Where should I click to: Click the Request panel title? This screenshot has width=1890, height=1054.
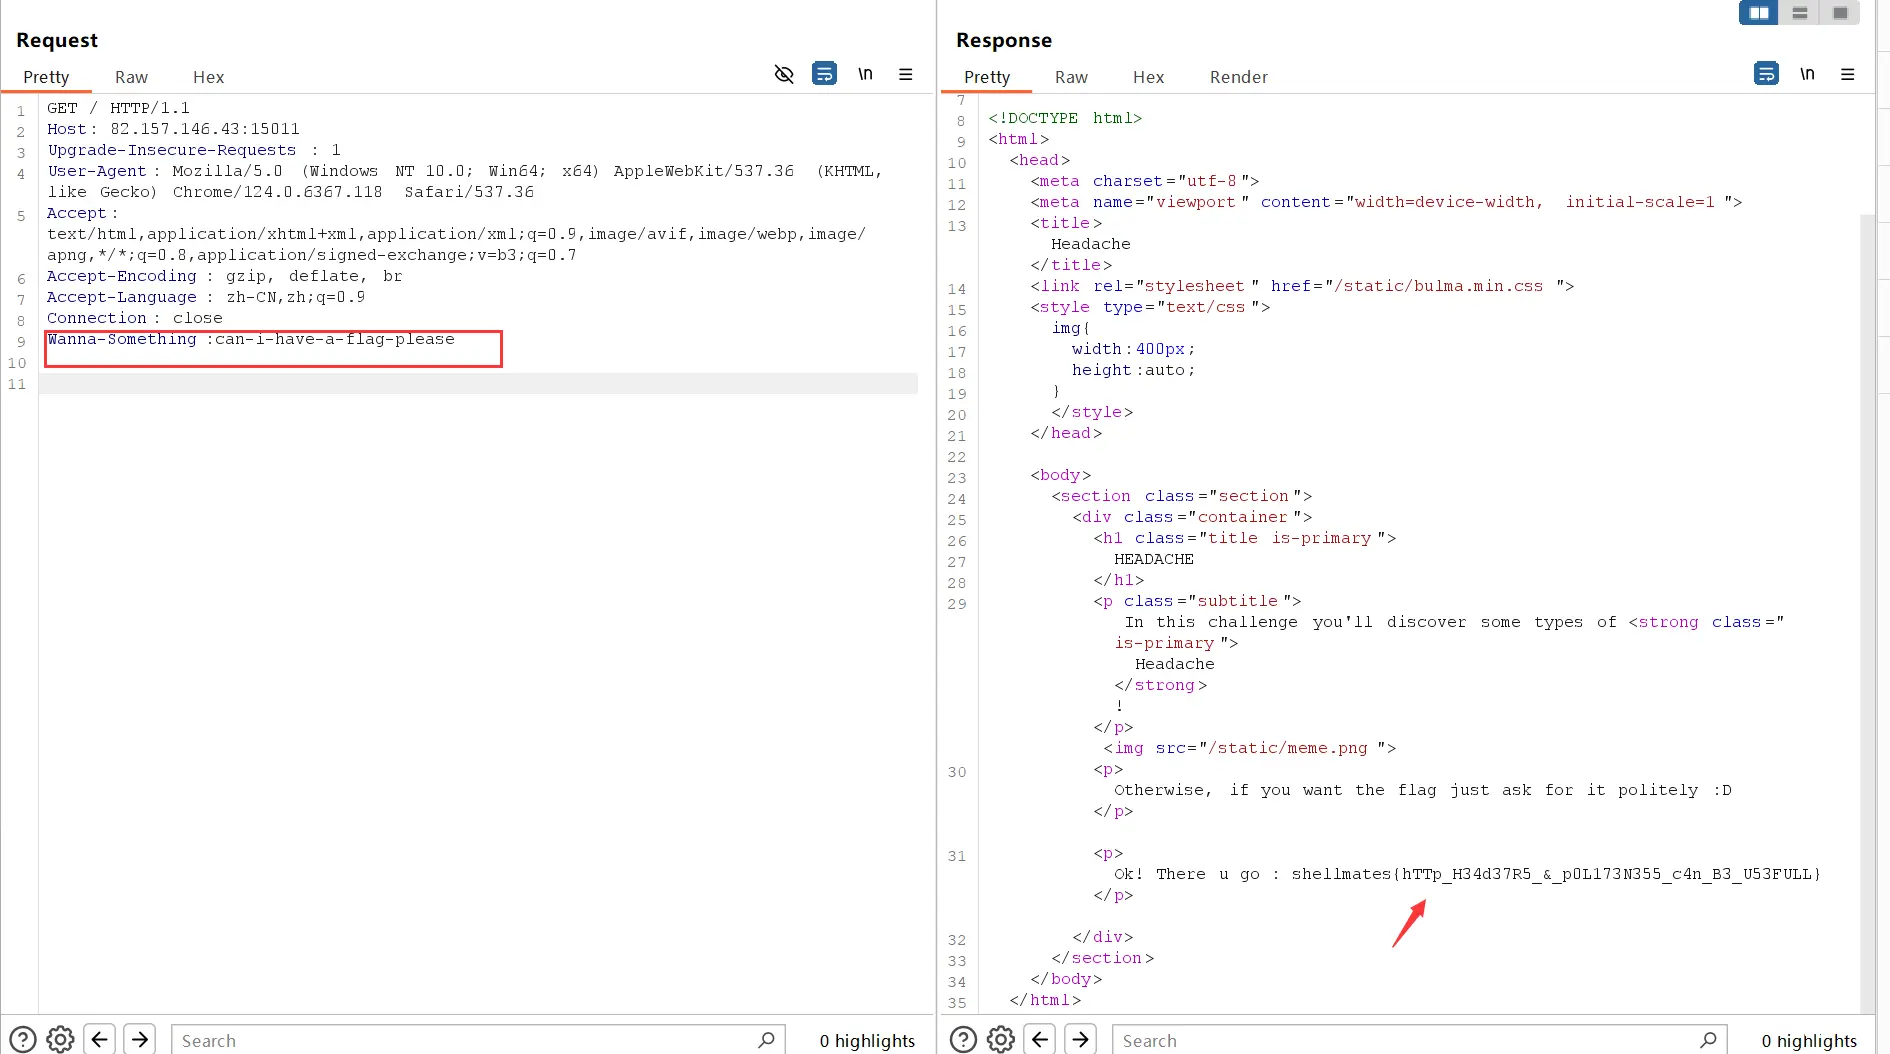pos(57,40)
